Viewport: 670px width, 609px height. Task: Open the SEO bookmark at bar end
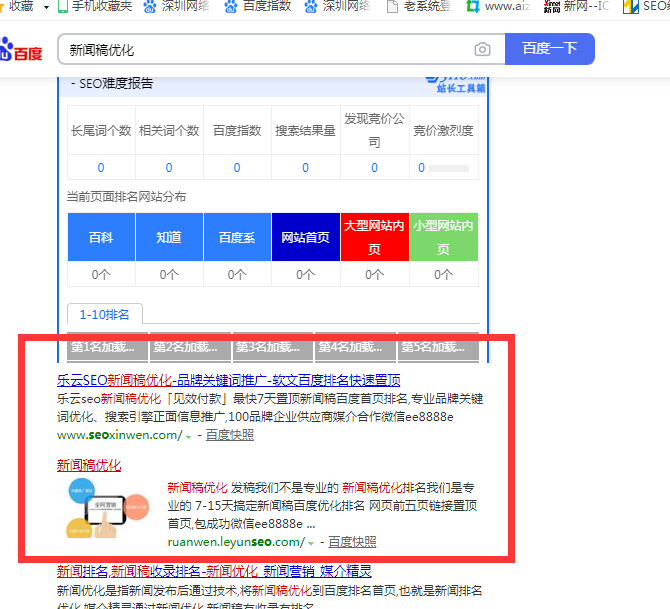[x=646, y=6]
